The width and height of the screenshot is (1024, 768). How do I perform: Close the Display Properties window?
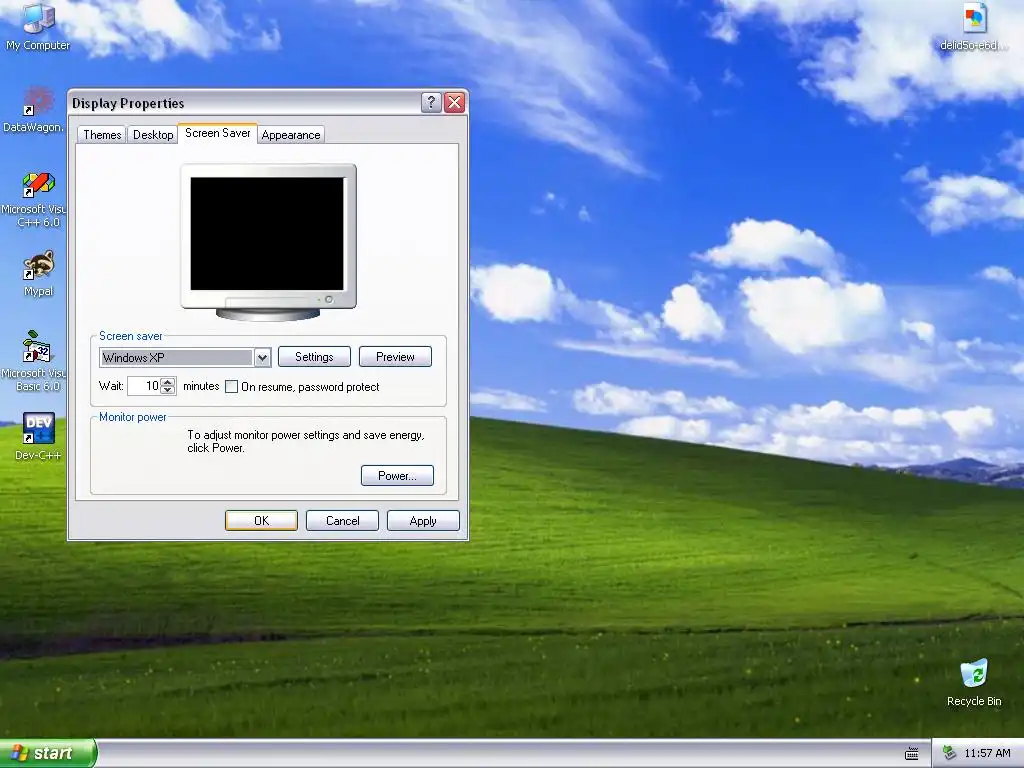coord(455,103)
